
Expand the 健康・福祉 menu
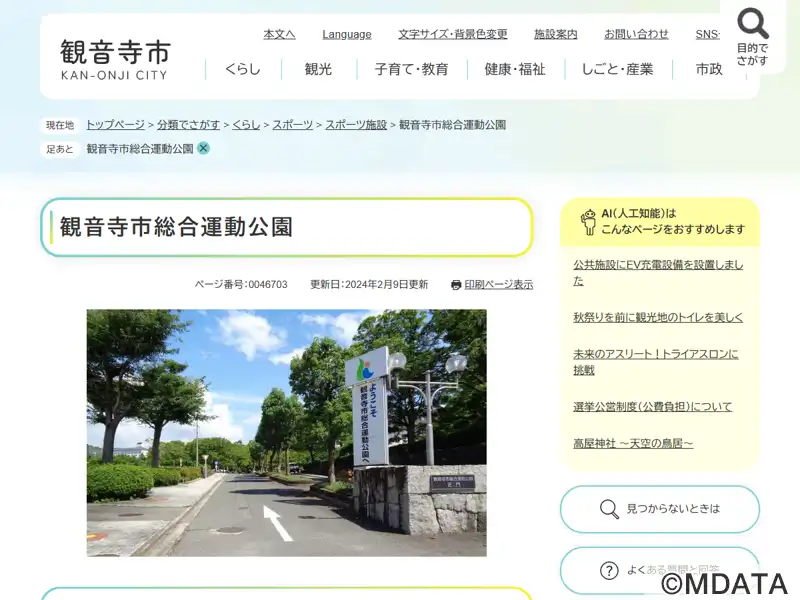pyautogui.click(x=515, y=69)
